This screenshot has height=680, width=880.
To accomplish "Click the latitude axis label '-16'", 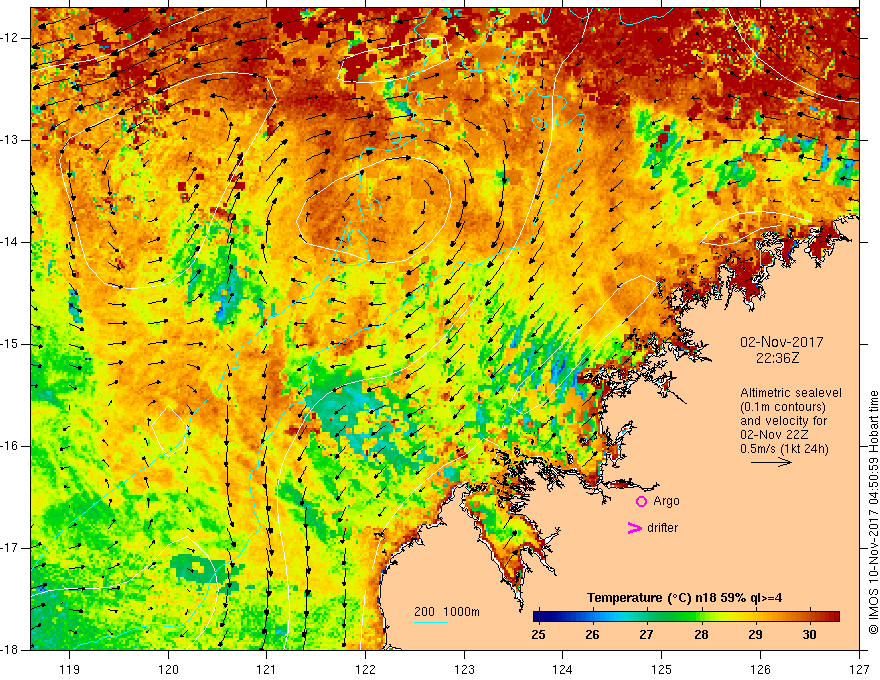I will tap(10, 446).
